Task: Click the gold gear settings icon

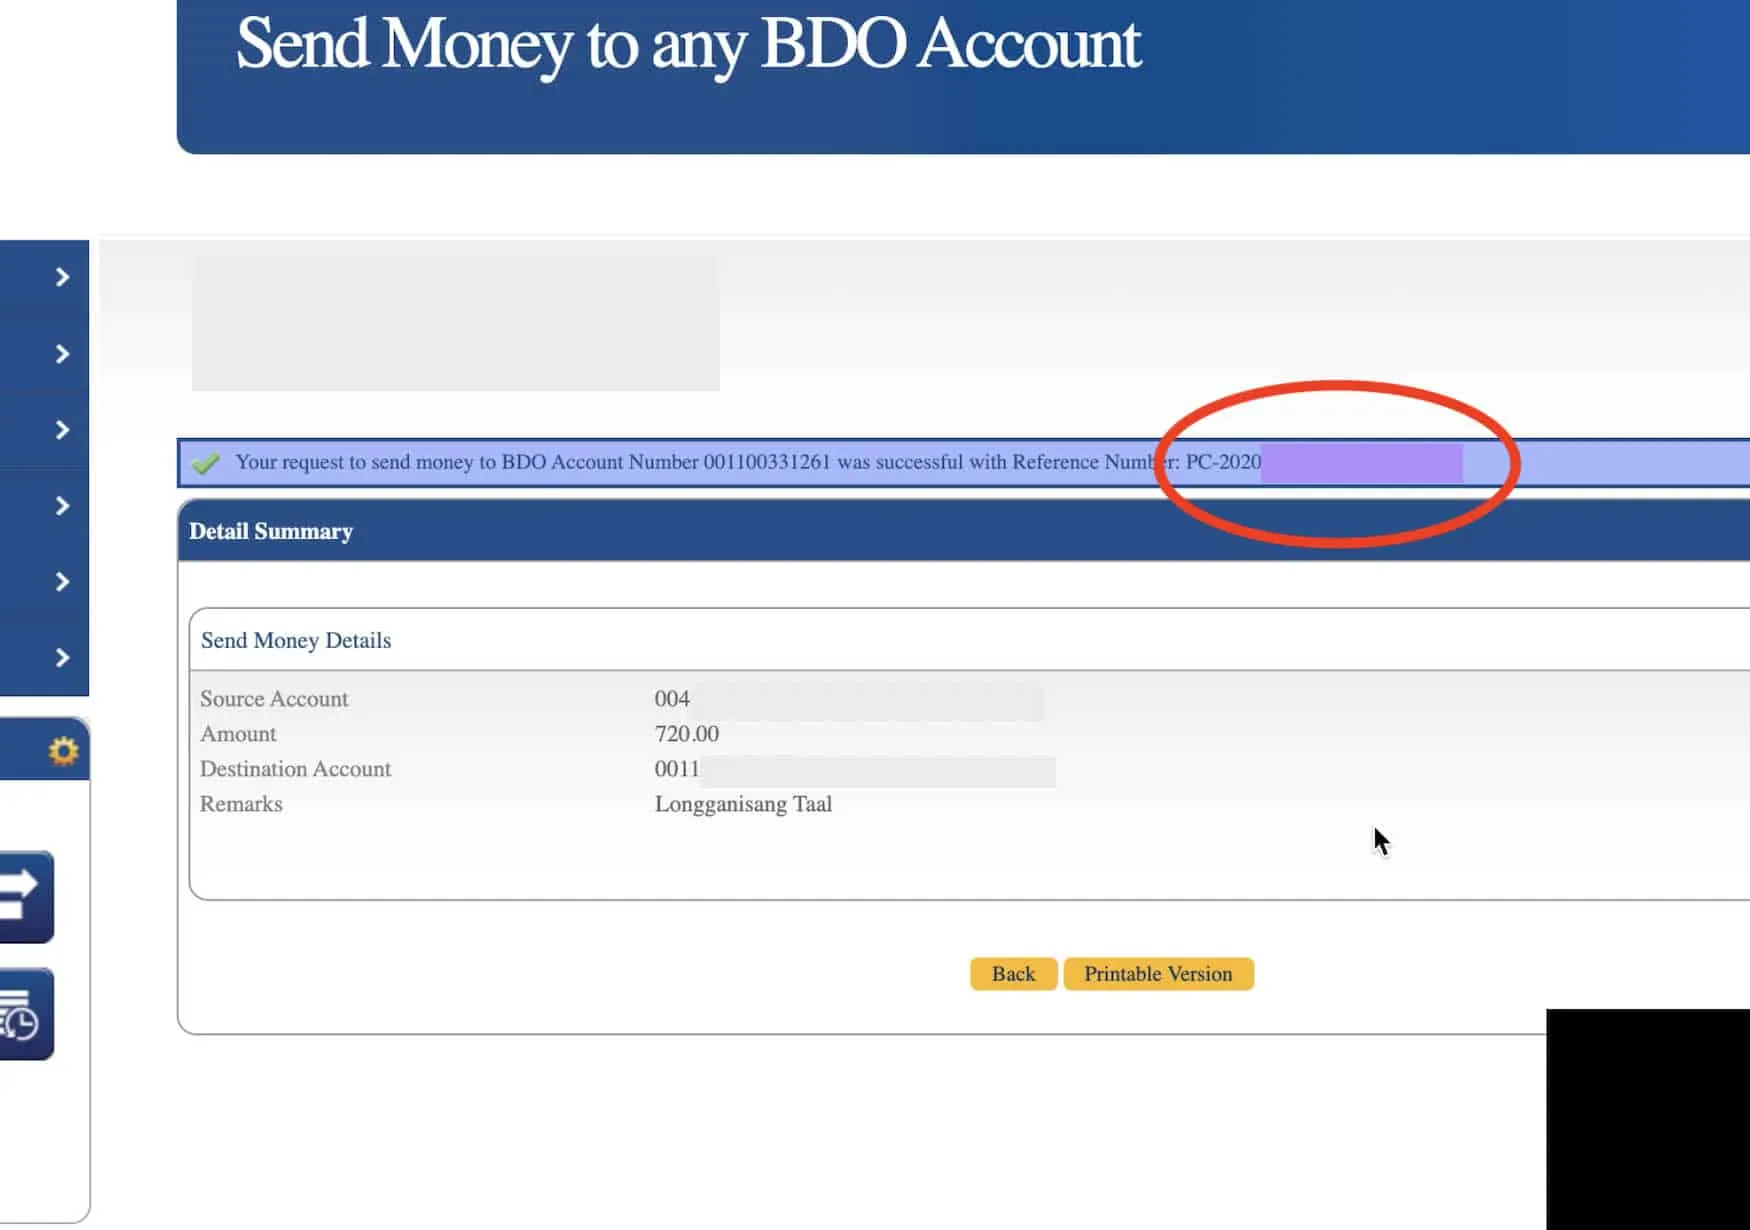Action: tap(63, 750)
